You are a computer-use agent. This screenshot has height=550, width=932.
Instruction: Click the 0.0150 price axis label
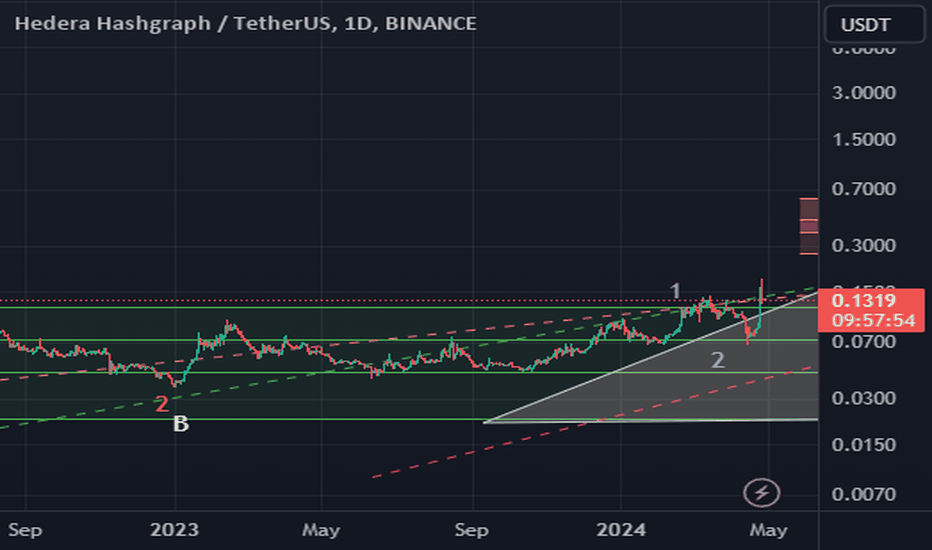click(864, 444)
